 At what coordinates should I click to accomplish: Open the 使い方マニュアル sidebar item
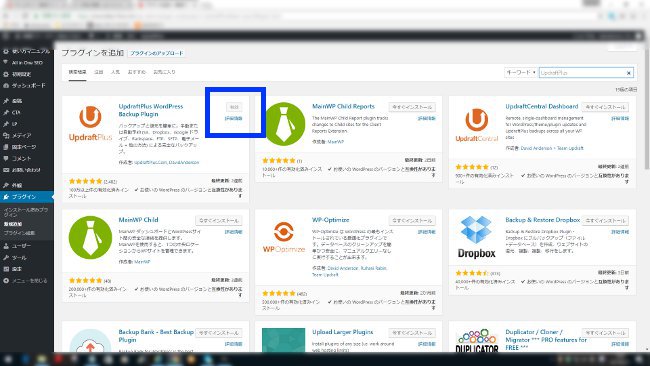coord(27,51)
